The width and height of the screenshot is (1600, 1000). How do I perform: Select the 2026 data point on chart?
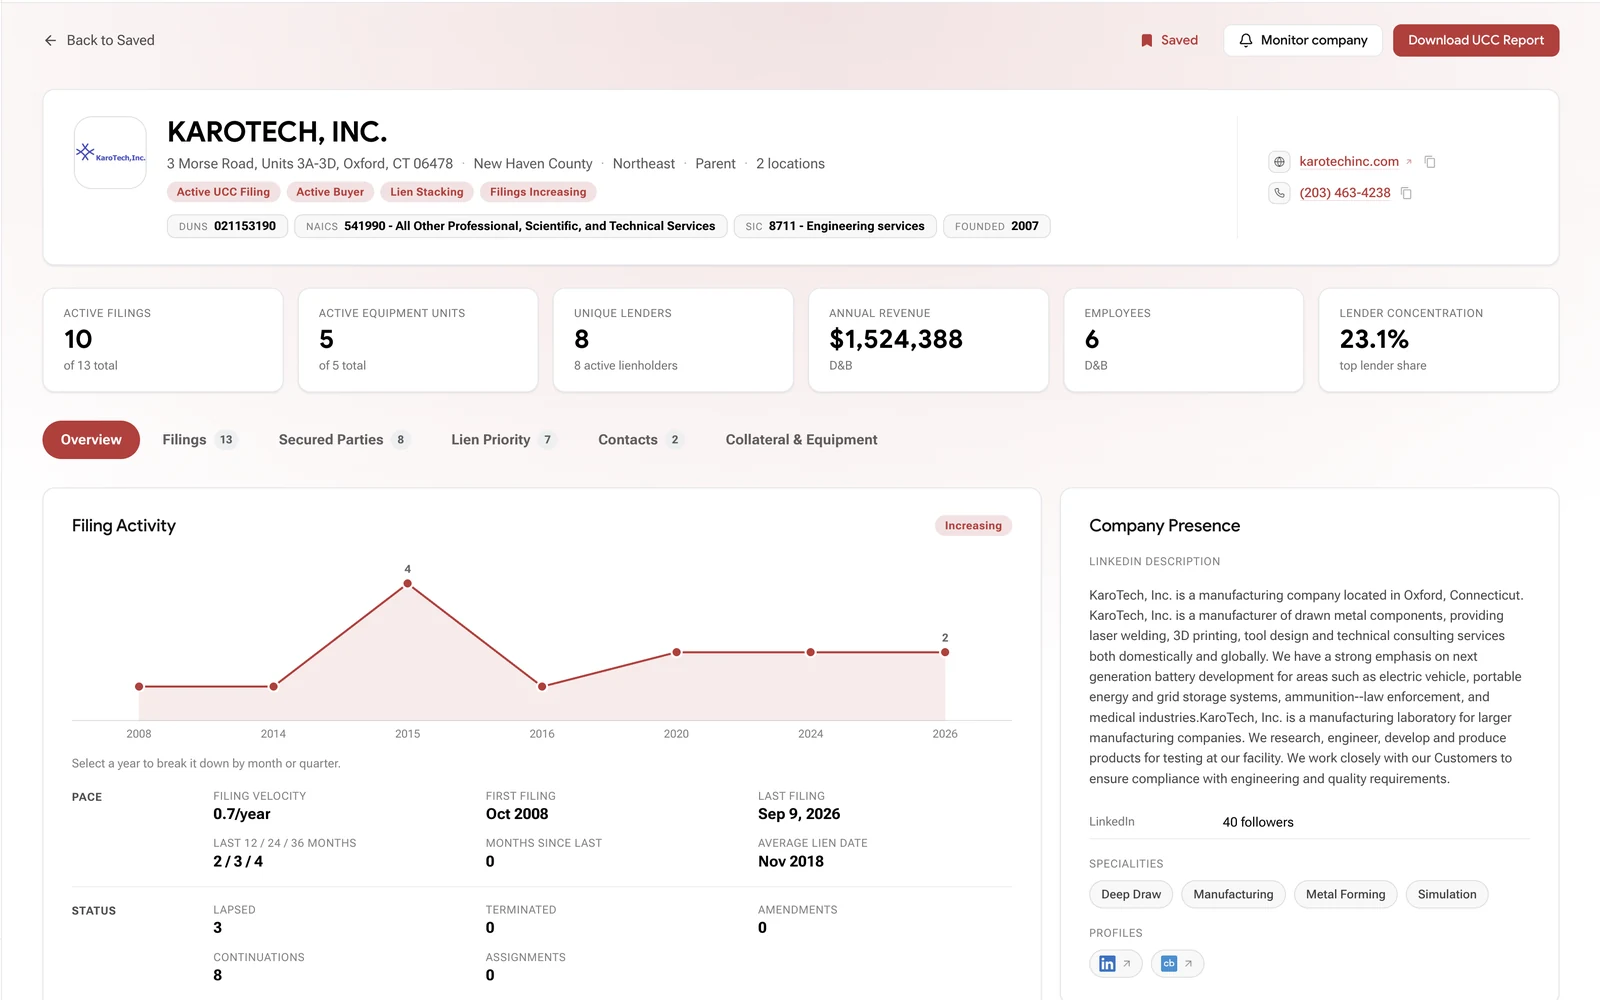(x=945, y=652)
